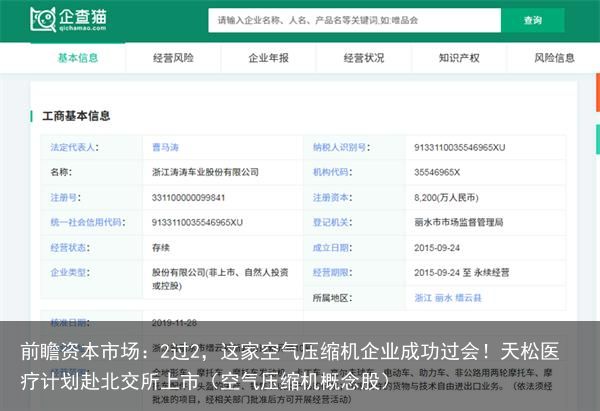Click the 企业类型 label

(x=70, y=272)
